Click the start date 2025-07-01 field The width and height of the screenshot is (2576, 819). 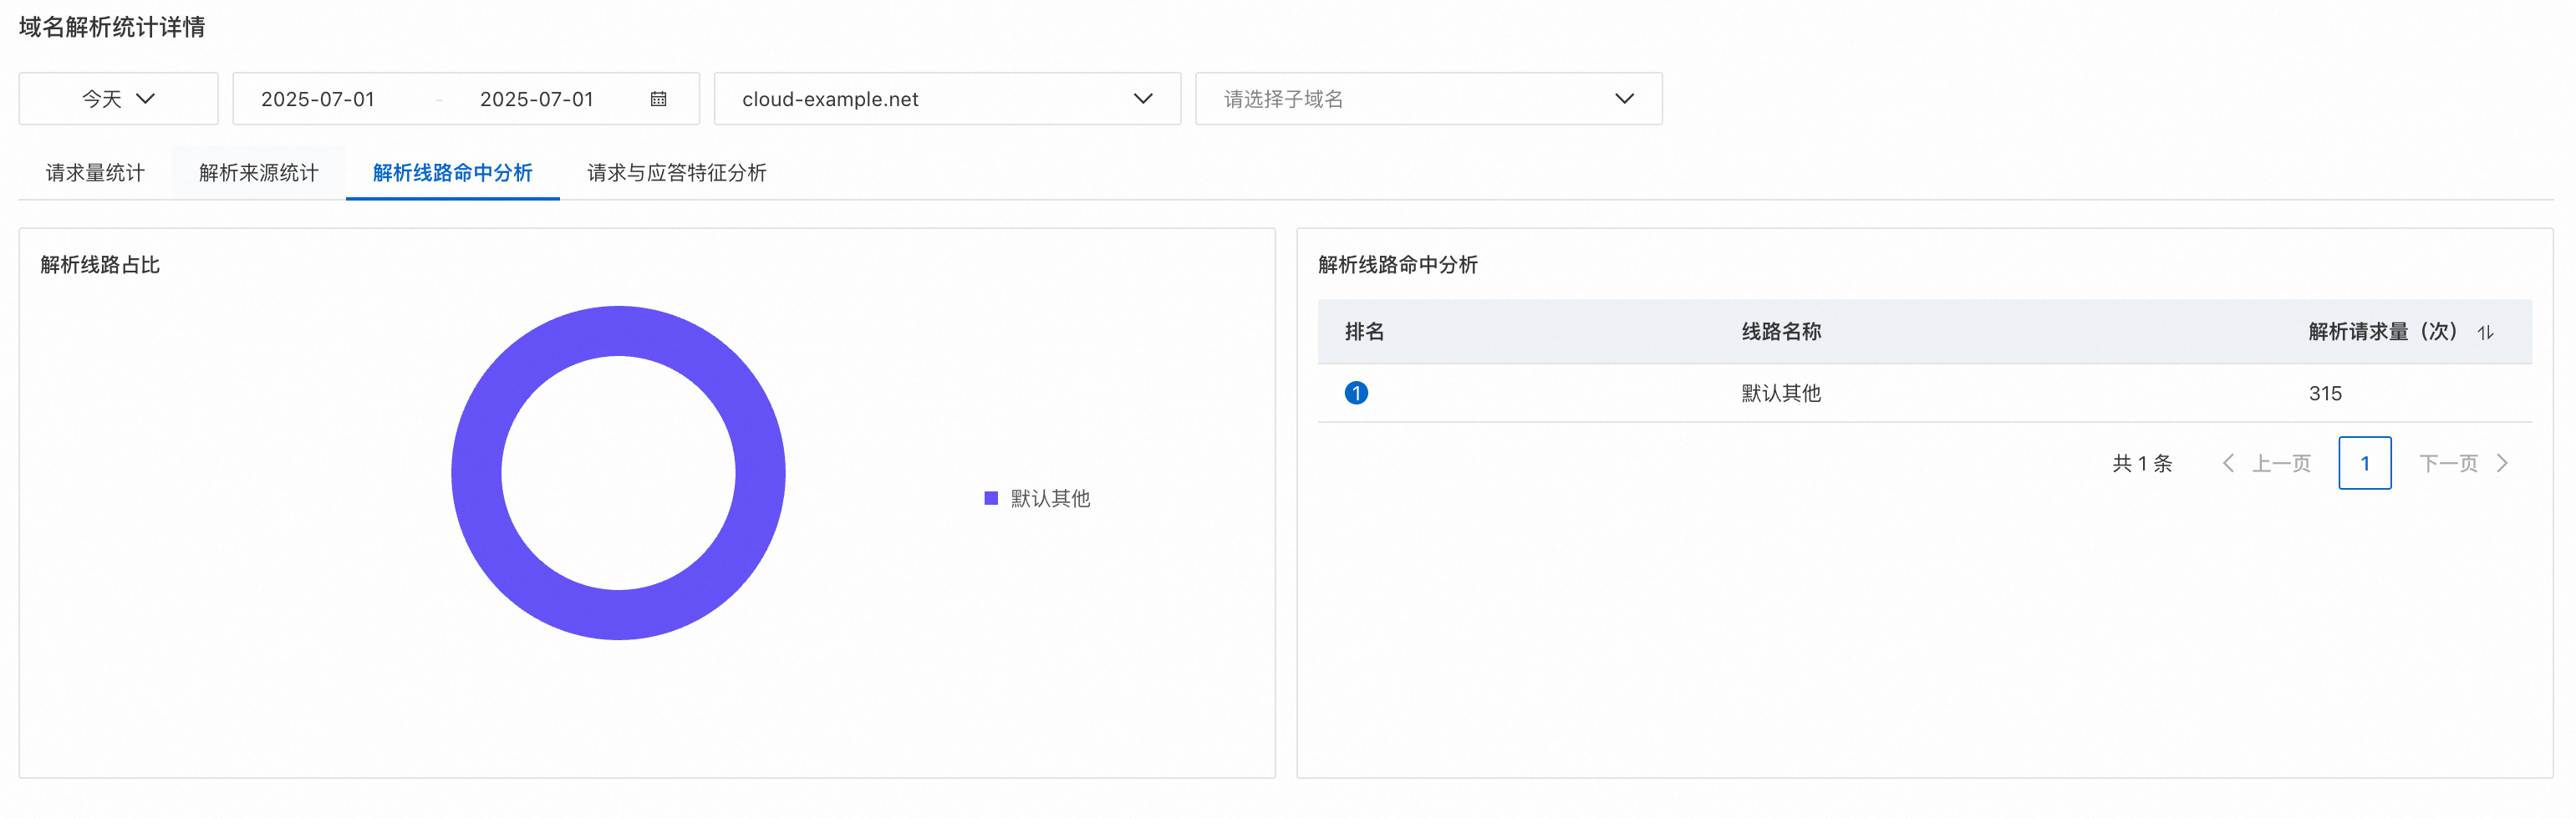pyautogui.click(x=318, y=99)
